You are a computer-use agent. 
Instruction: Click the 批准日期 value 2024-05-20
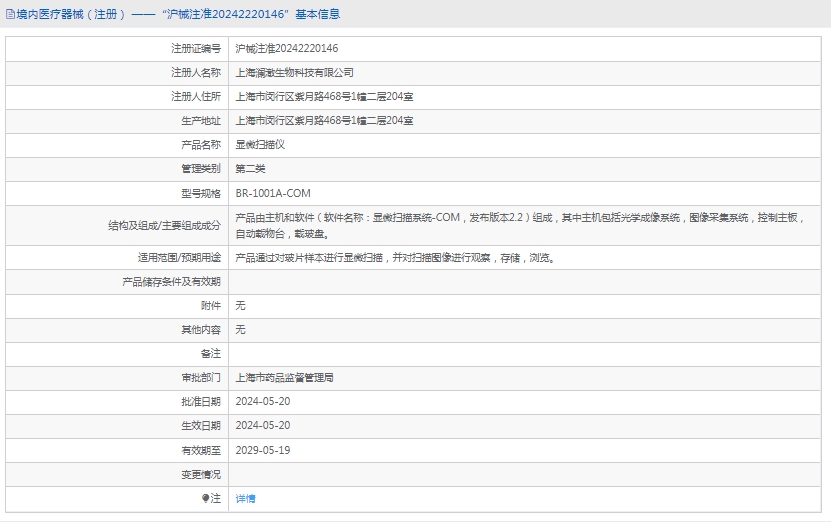click(x=262, y=402)
